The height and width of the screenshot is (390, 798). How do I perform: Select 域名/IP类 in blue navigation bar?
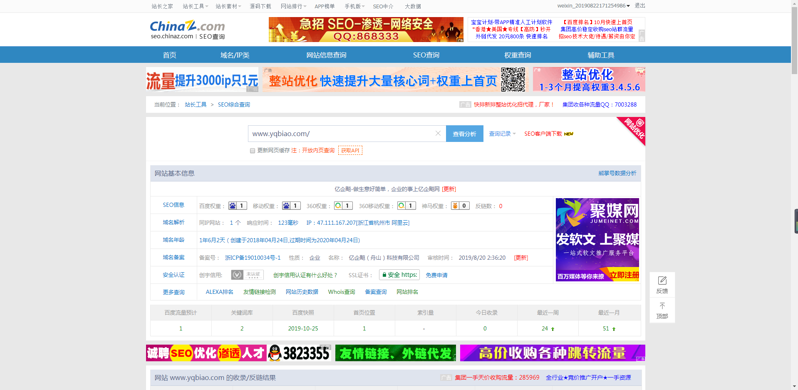click(x=235, y=55)
